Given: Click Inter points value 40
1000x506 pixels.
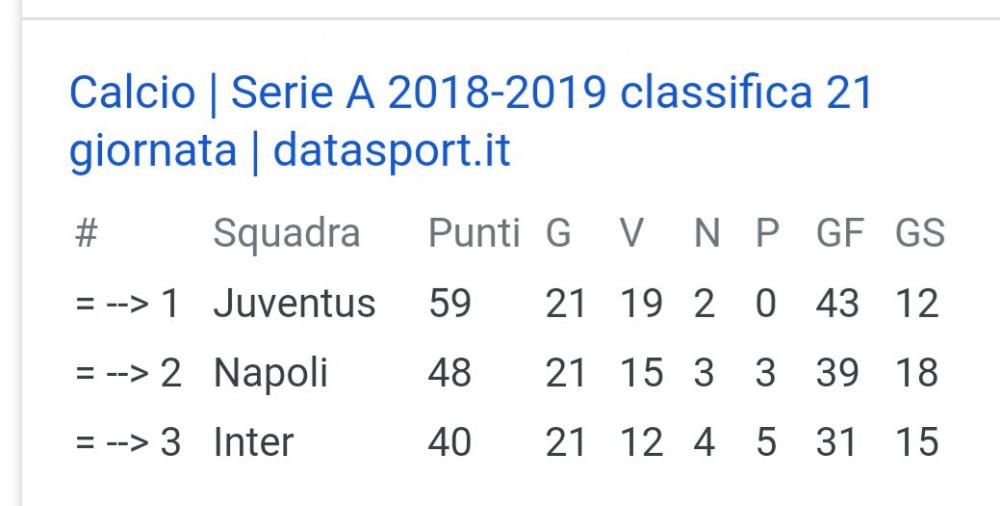Looking at the screenshot, I should coord(450,442).
